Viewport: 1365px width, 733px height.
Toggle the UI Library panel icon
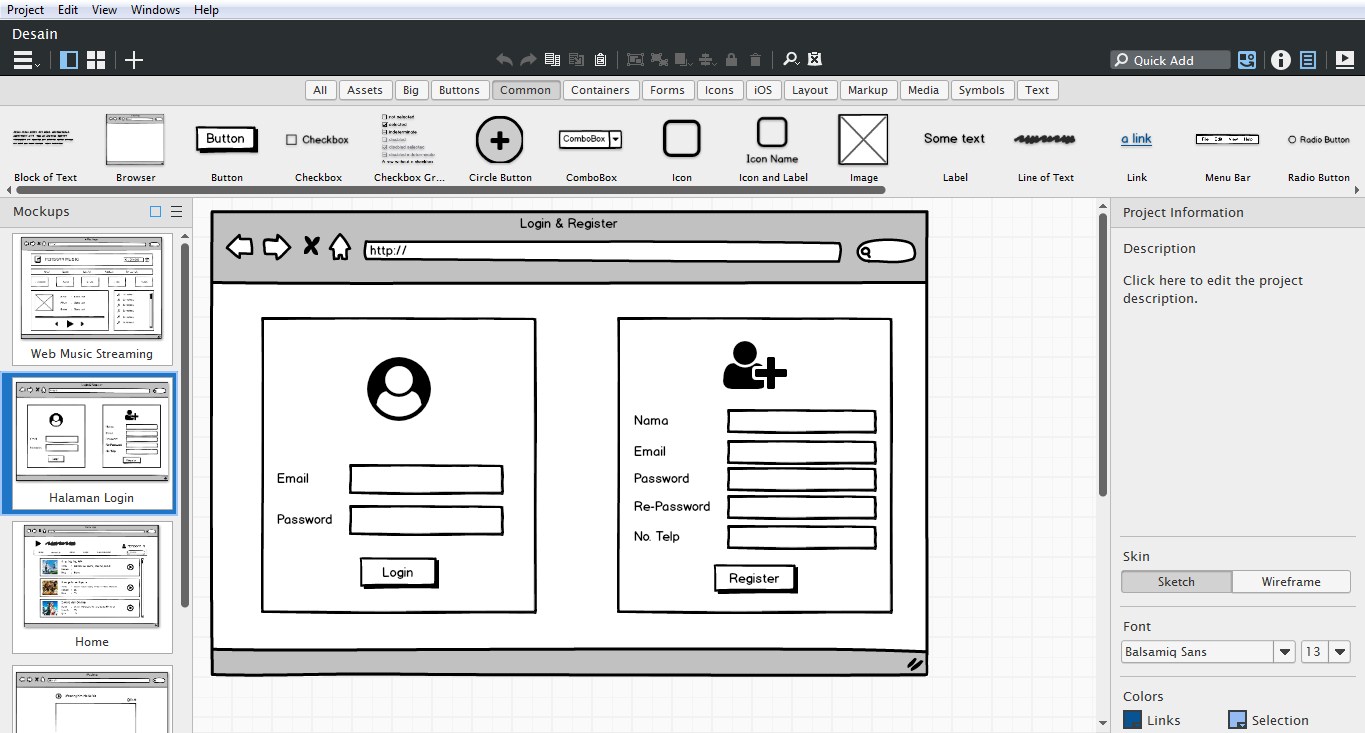[1247, 60]
